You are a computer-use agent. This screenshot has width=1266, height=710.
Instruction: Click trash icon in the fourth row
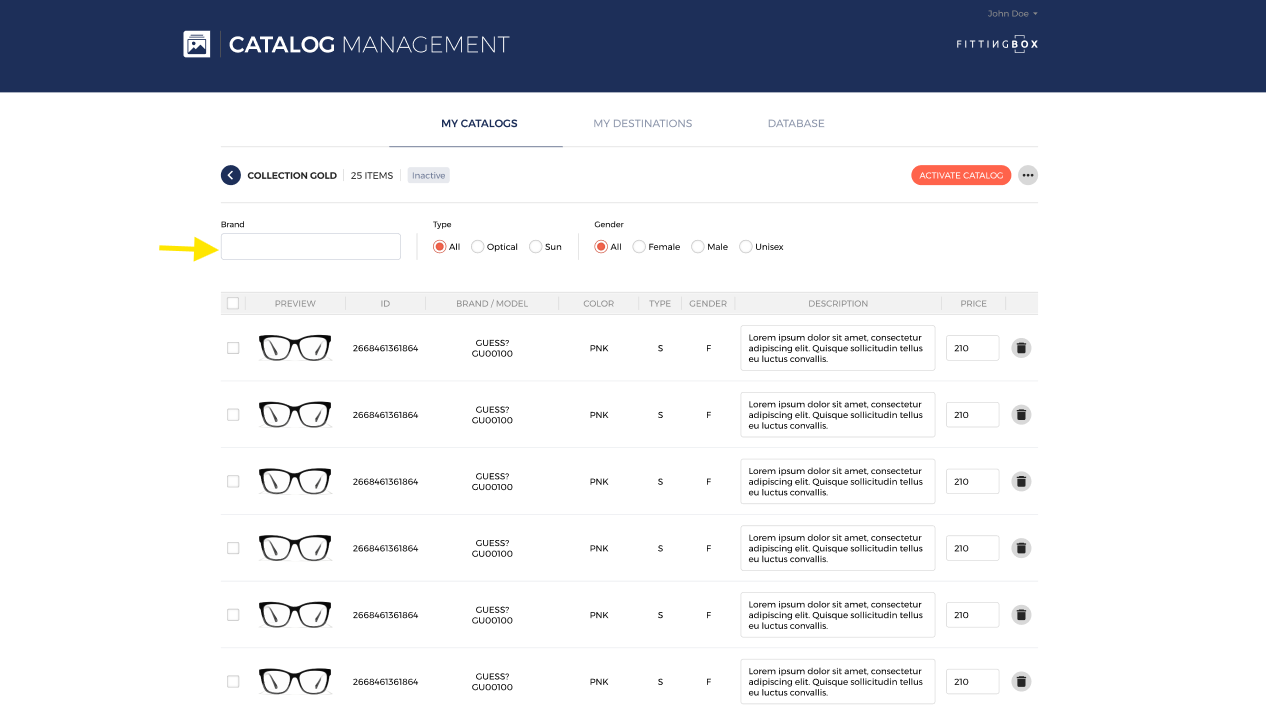pos(1021,548)
